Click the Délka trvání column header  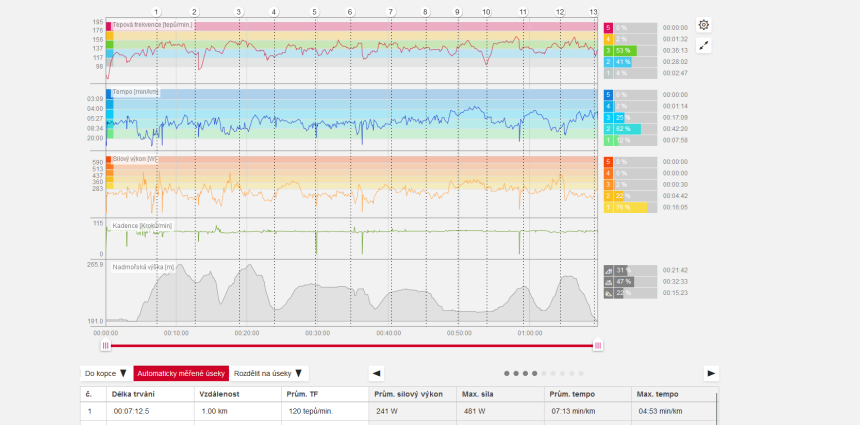(x=150, y=394)
